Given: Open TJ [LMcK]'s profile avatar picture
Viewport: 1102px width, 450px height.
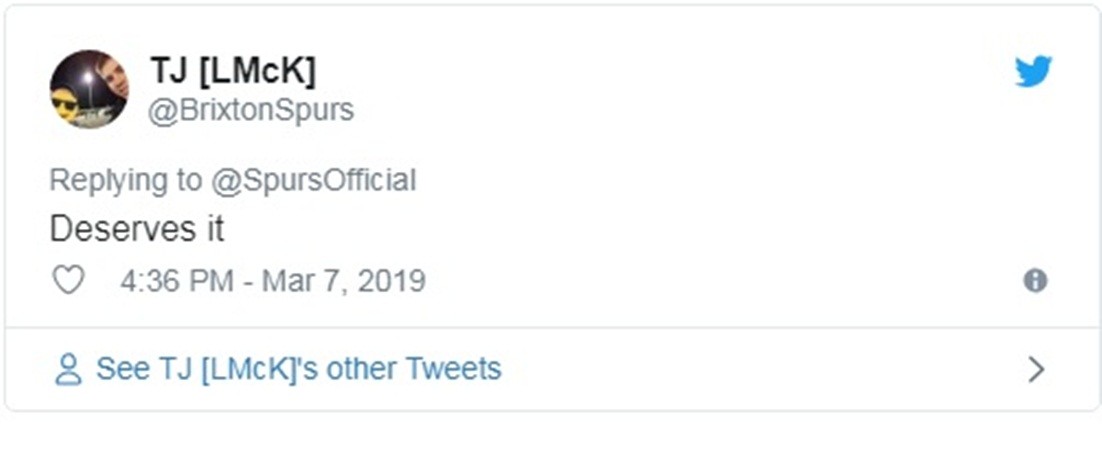Looking at the screenshot, I should [90, 89].
